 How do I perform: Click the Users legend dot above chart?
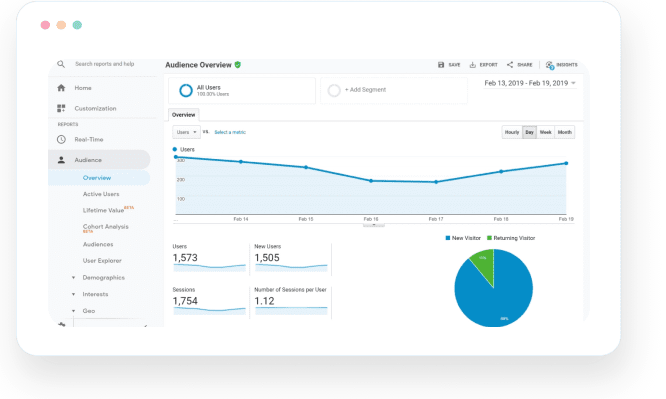175,150
